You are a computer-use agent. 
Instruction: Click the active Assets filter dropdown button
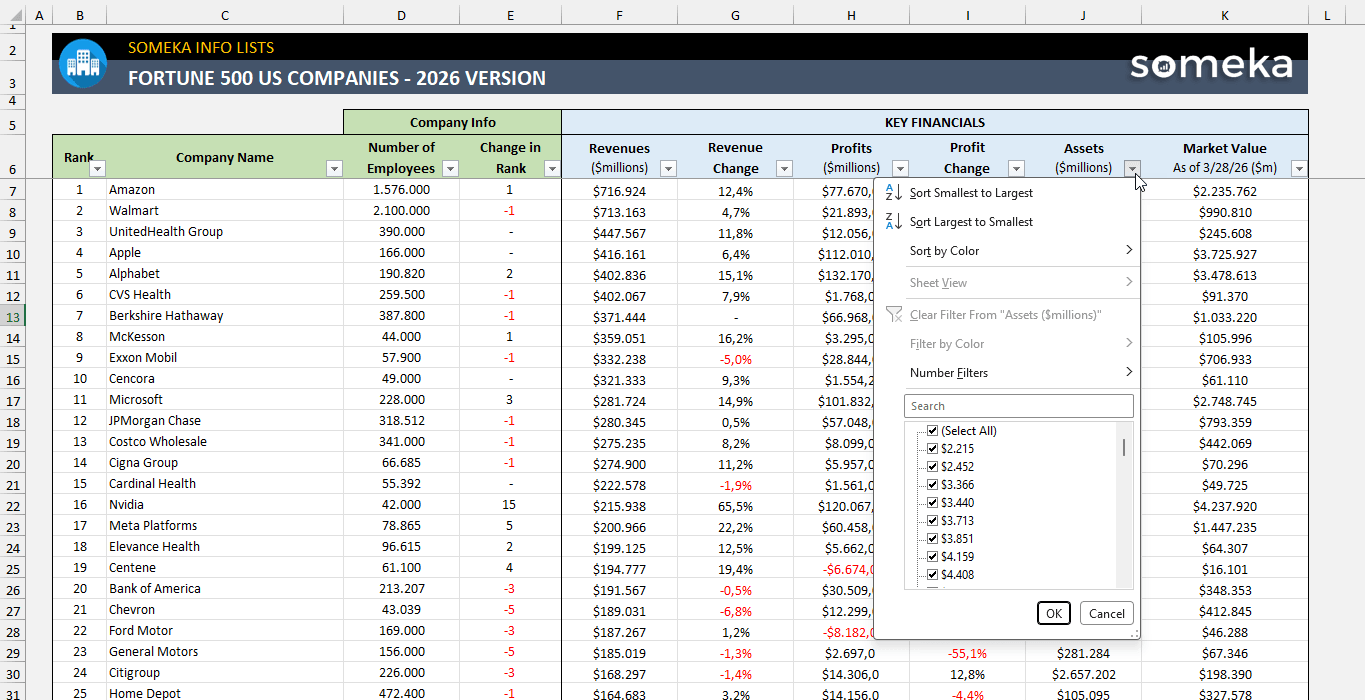(1132, 169)
